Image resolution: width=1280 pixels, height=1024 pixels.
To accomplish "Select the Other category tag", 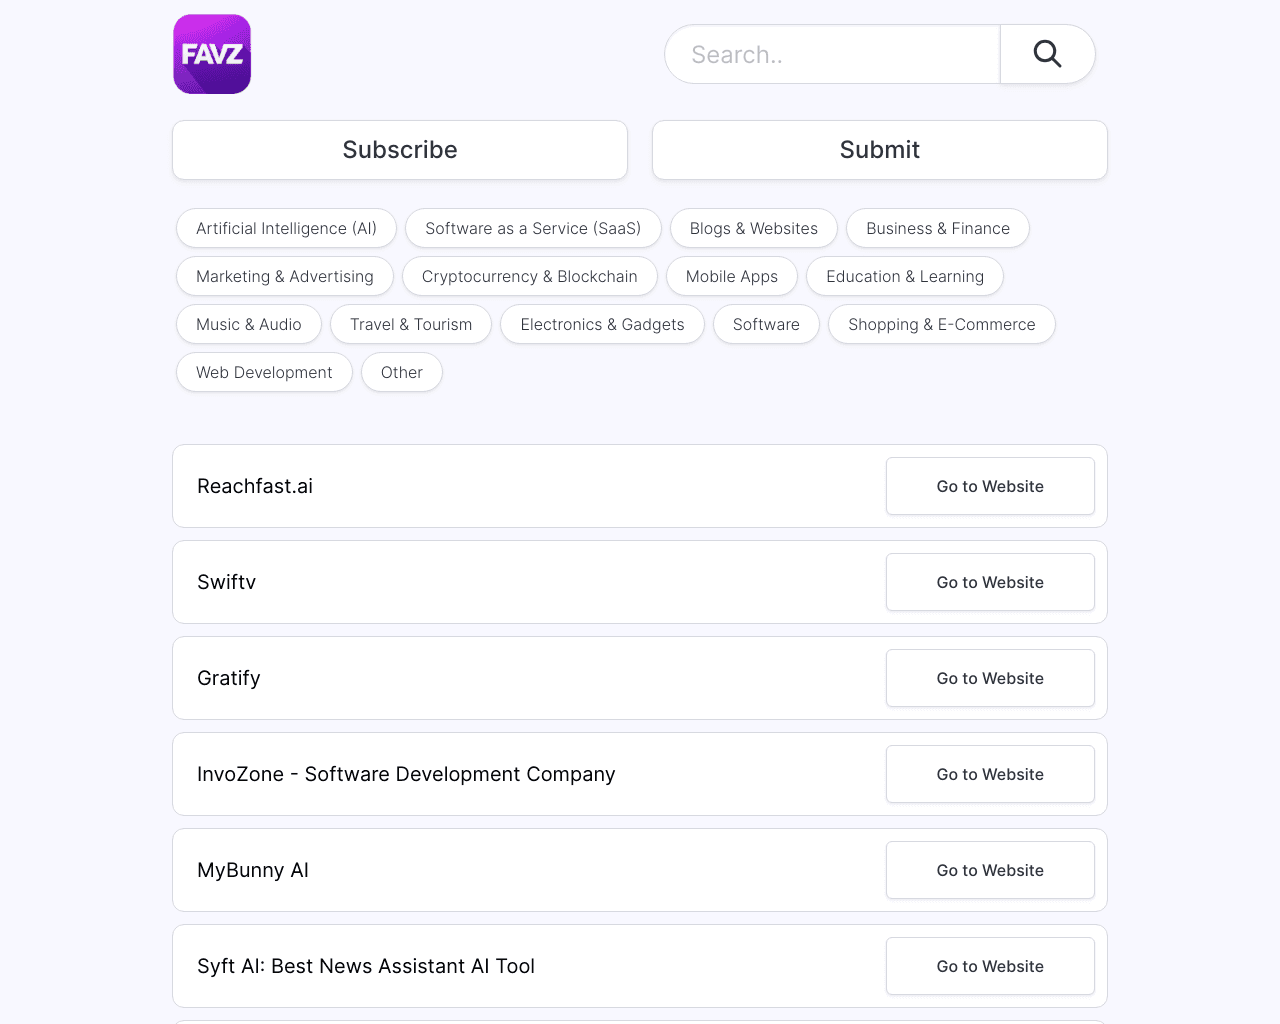I will (x=401, y=372).
